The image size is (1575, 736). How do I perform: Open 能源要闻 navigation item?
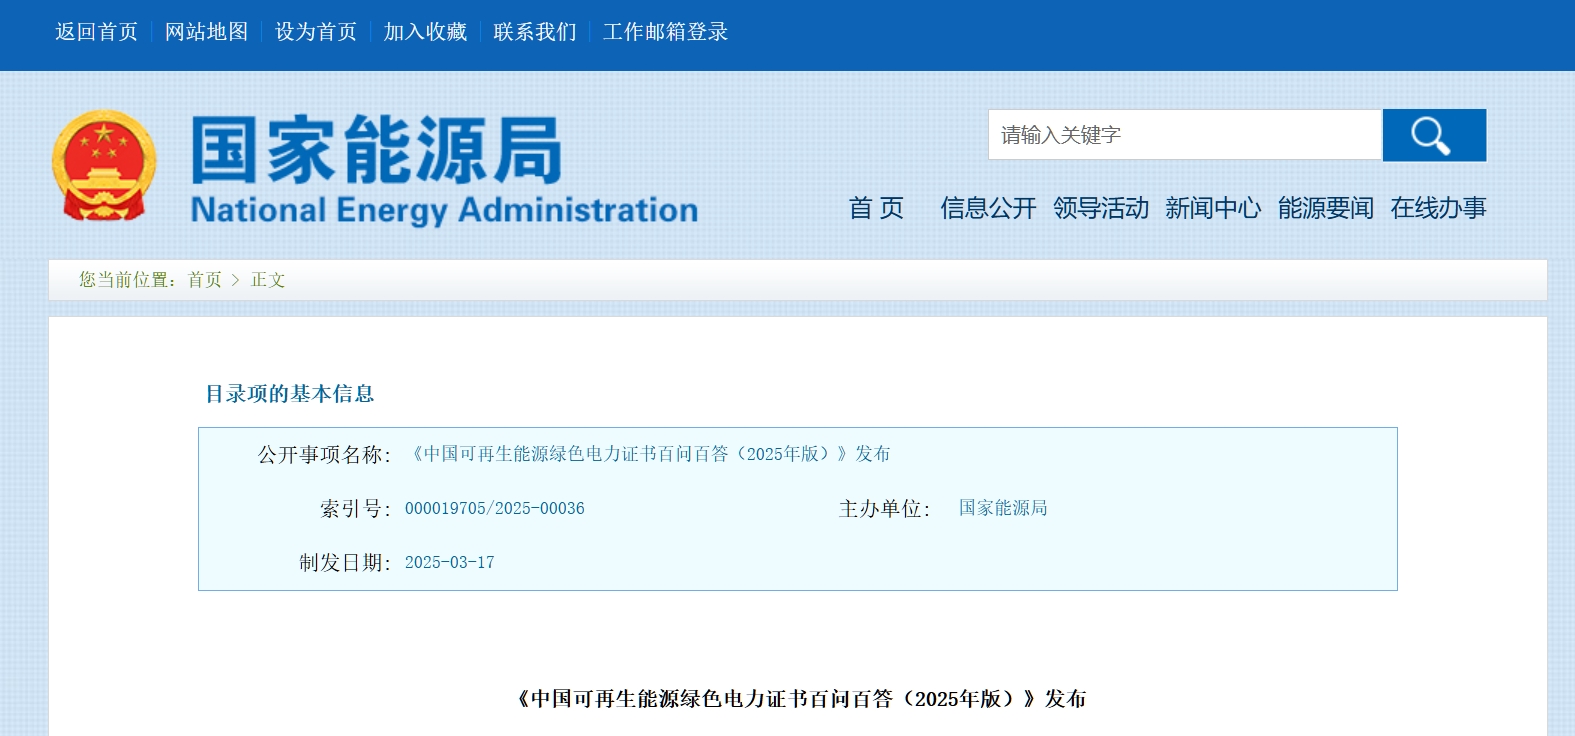click(x=1325, y=208)
